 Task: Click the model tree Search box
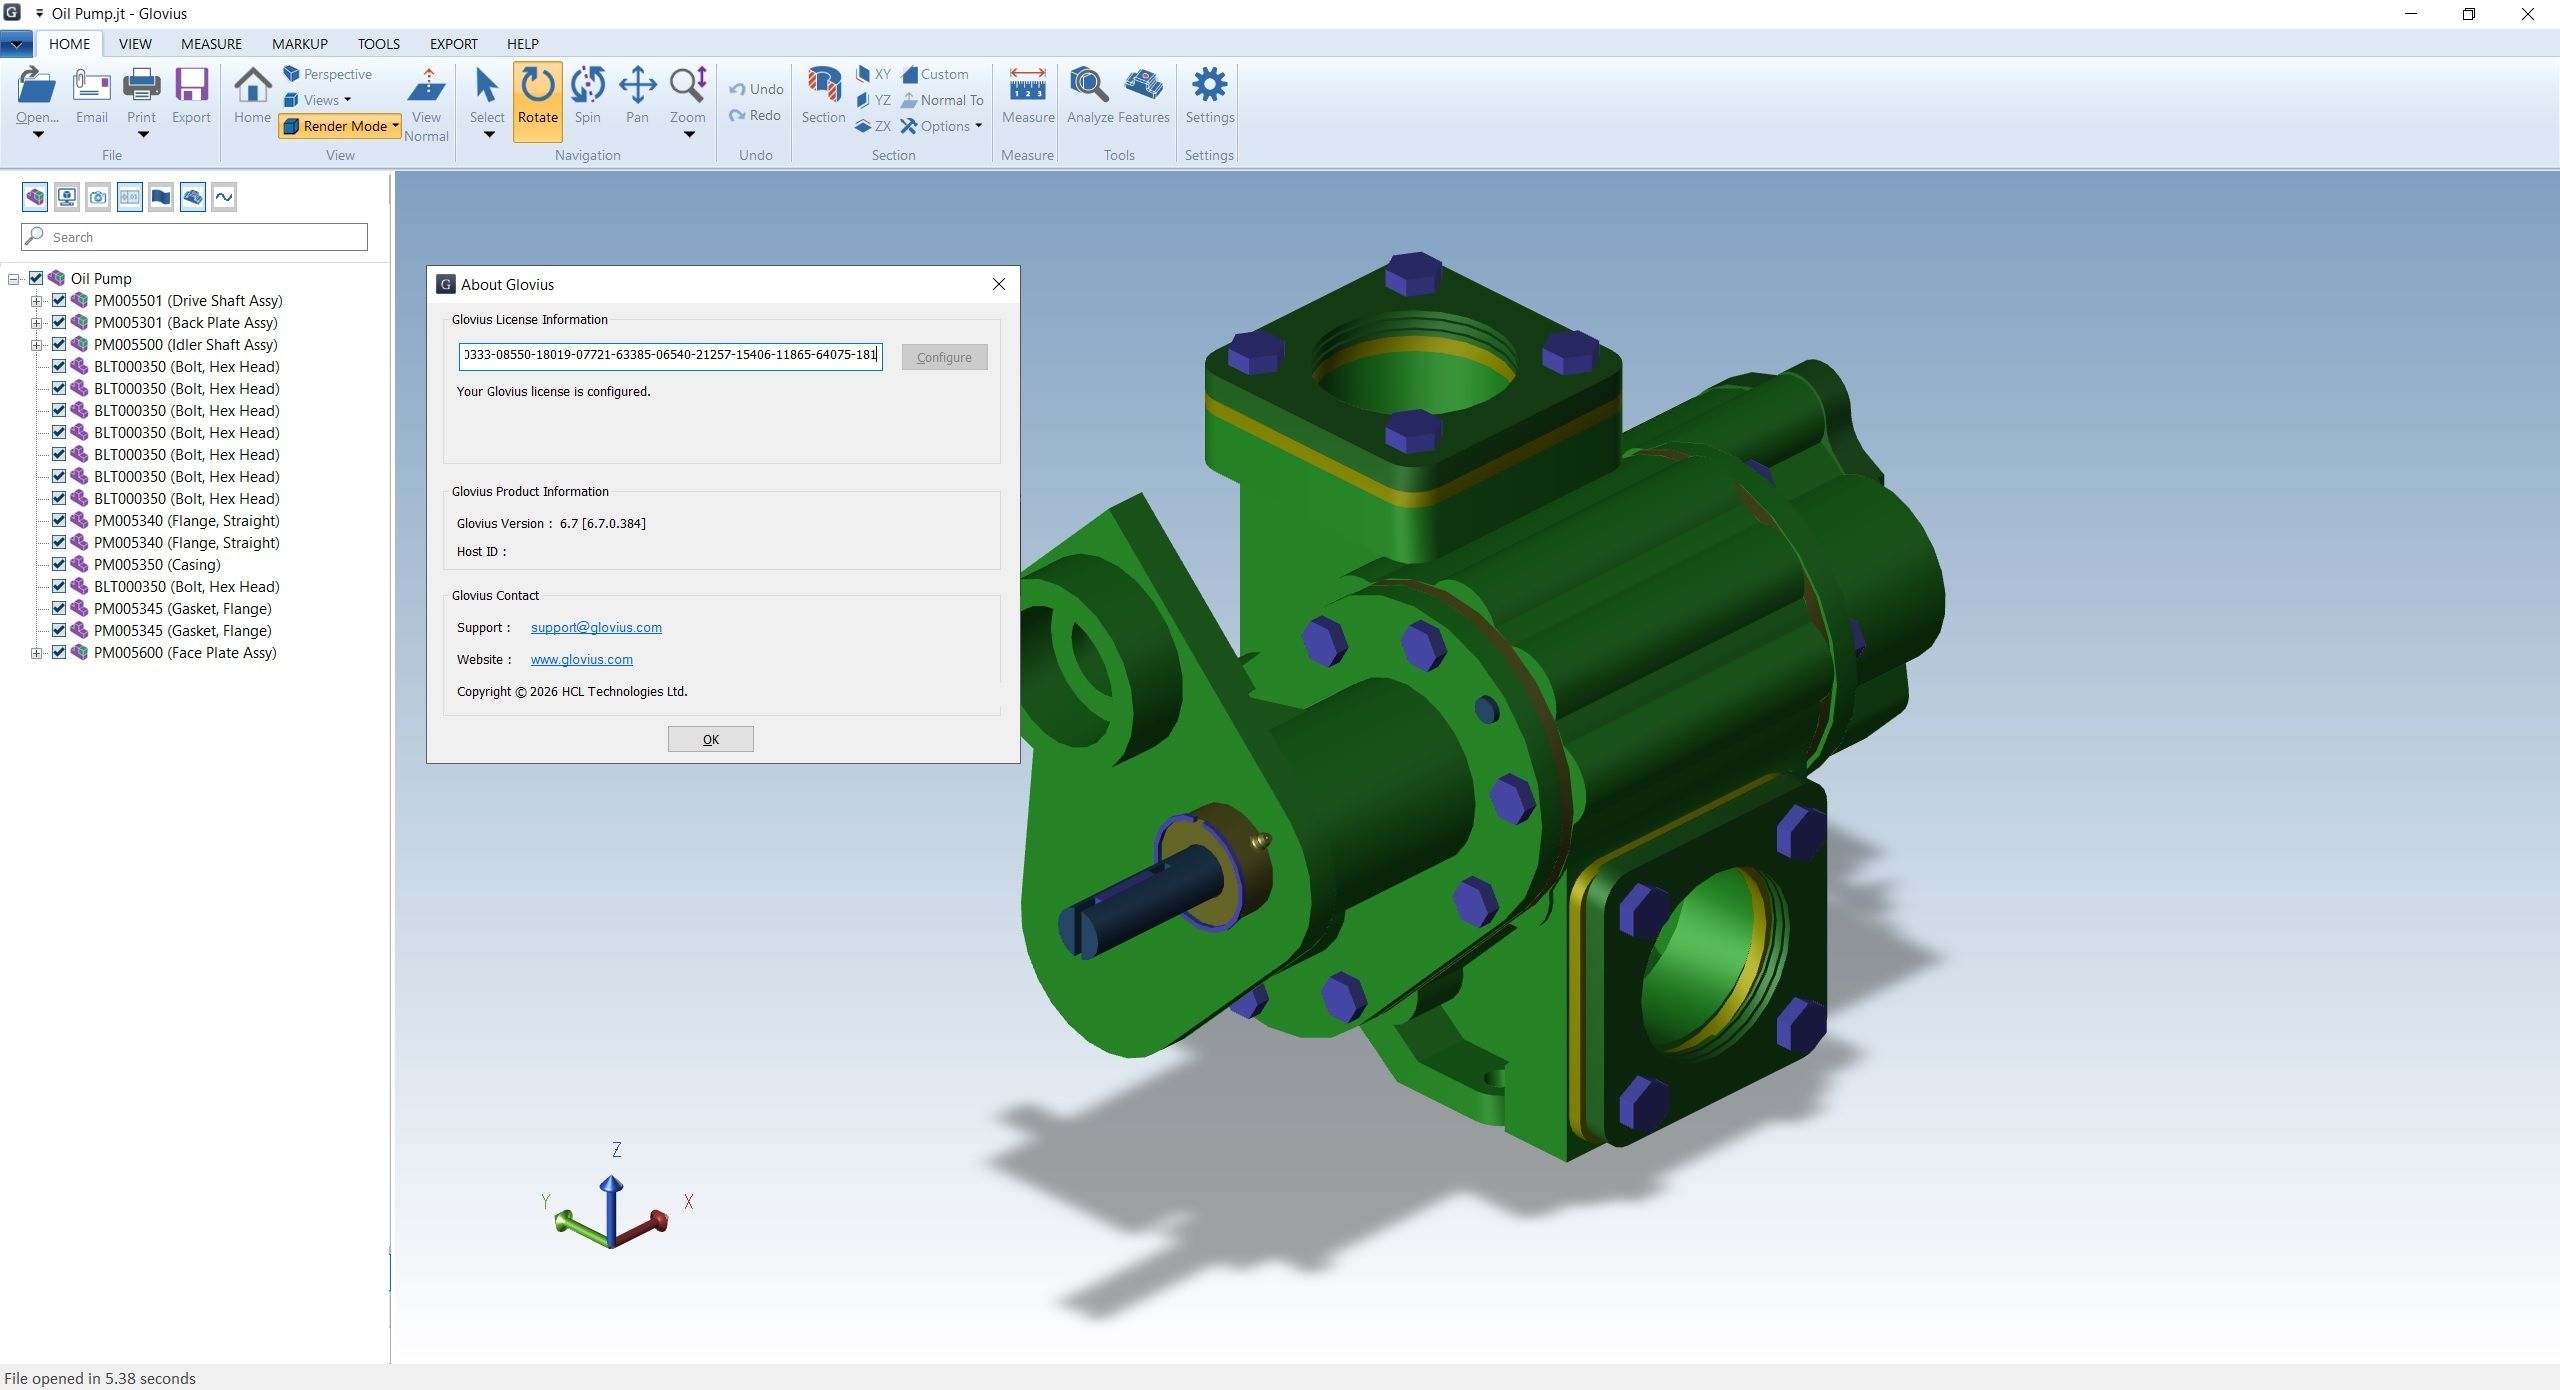[195, 237]
